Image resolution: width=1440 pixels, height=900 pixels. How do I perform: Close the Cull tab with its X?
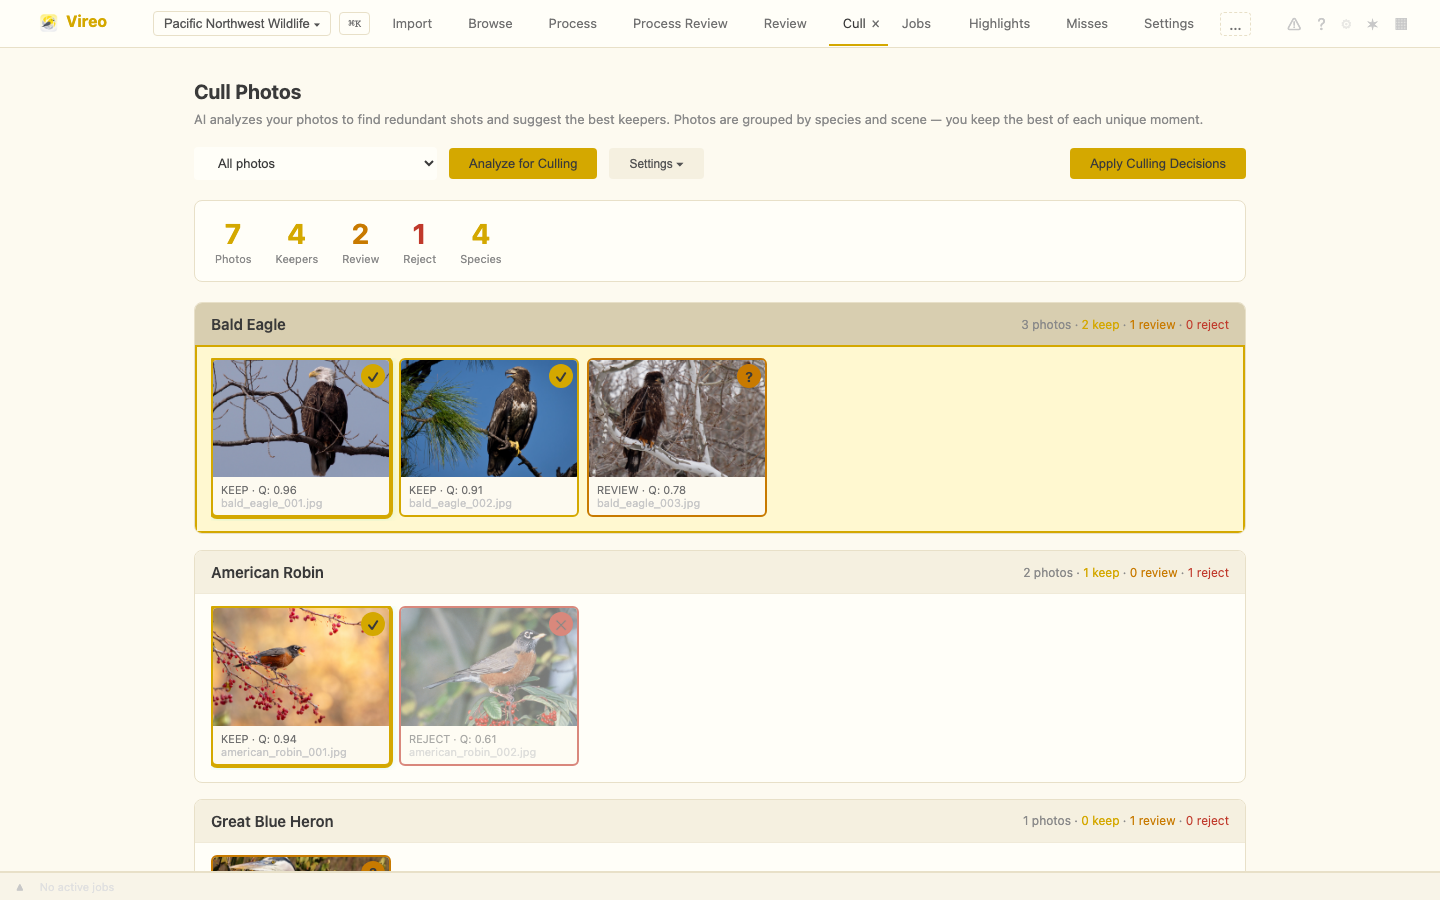875,24
